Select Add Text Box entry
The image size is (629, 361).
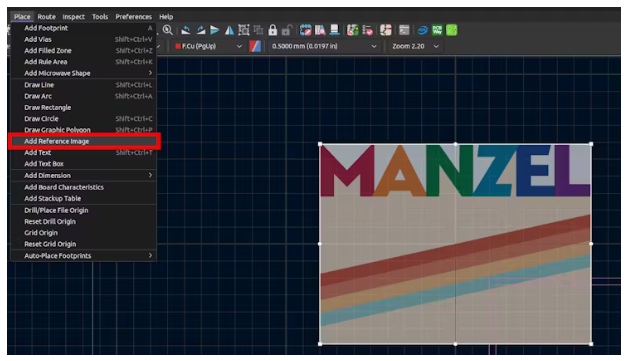[x=83, y=164]
